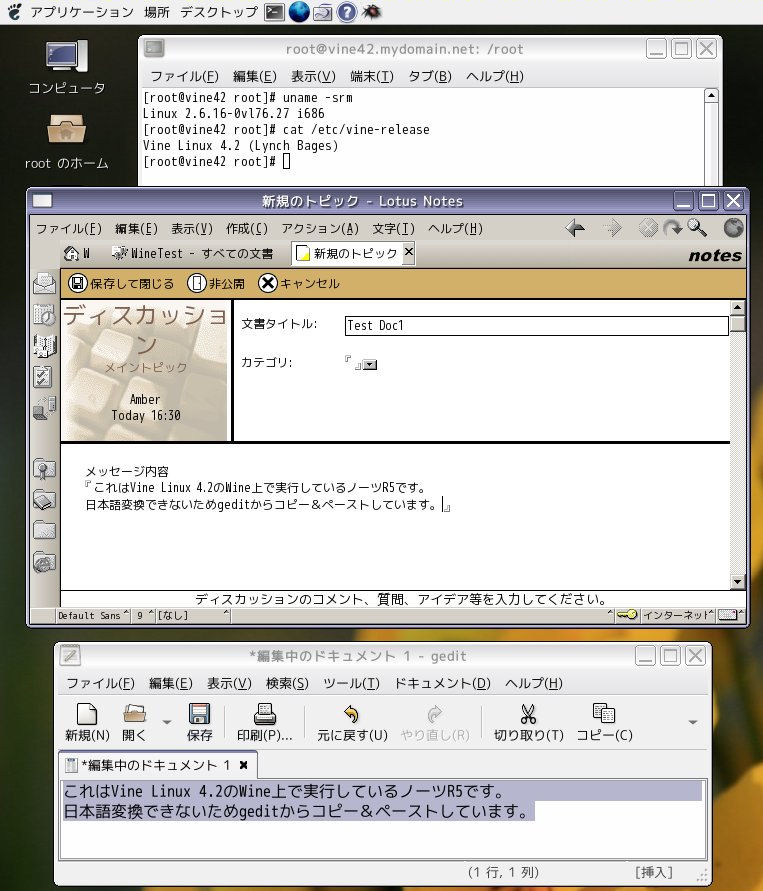Open the [なし] paragraph style selector

click(193, 615)
